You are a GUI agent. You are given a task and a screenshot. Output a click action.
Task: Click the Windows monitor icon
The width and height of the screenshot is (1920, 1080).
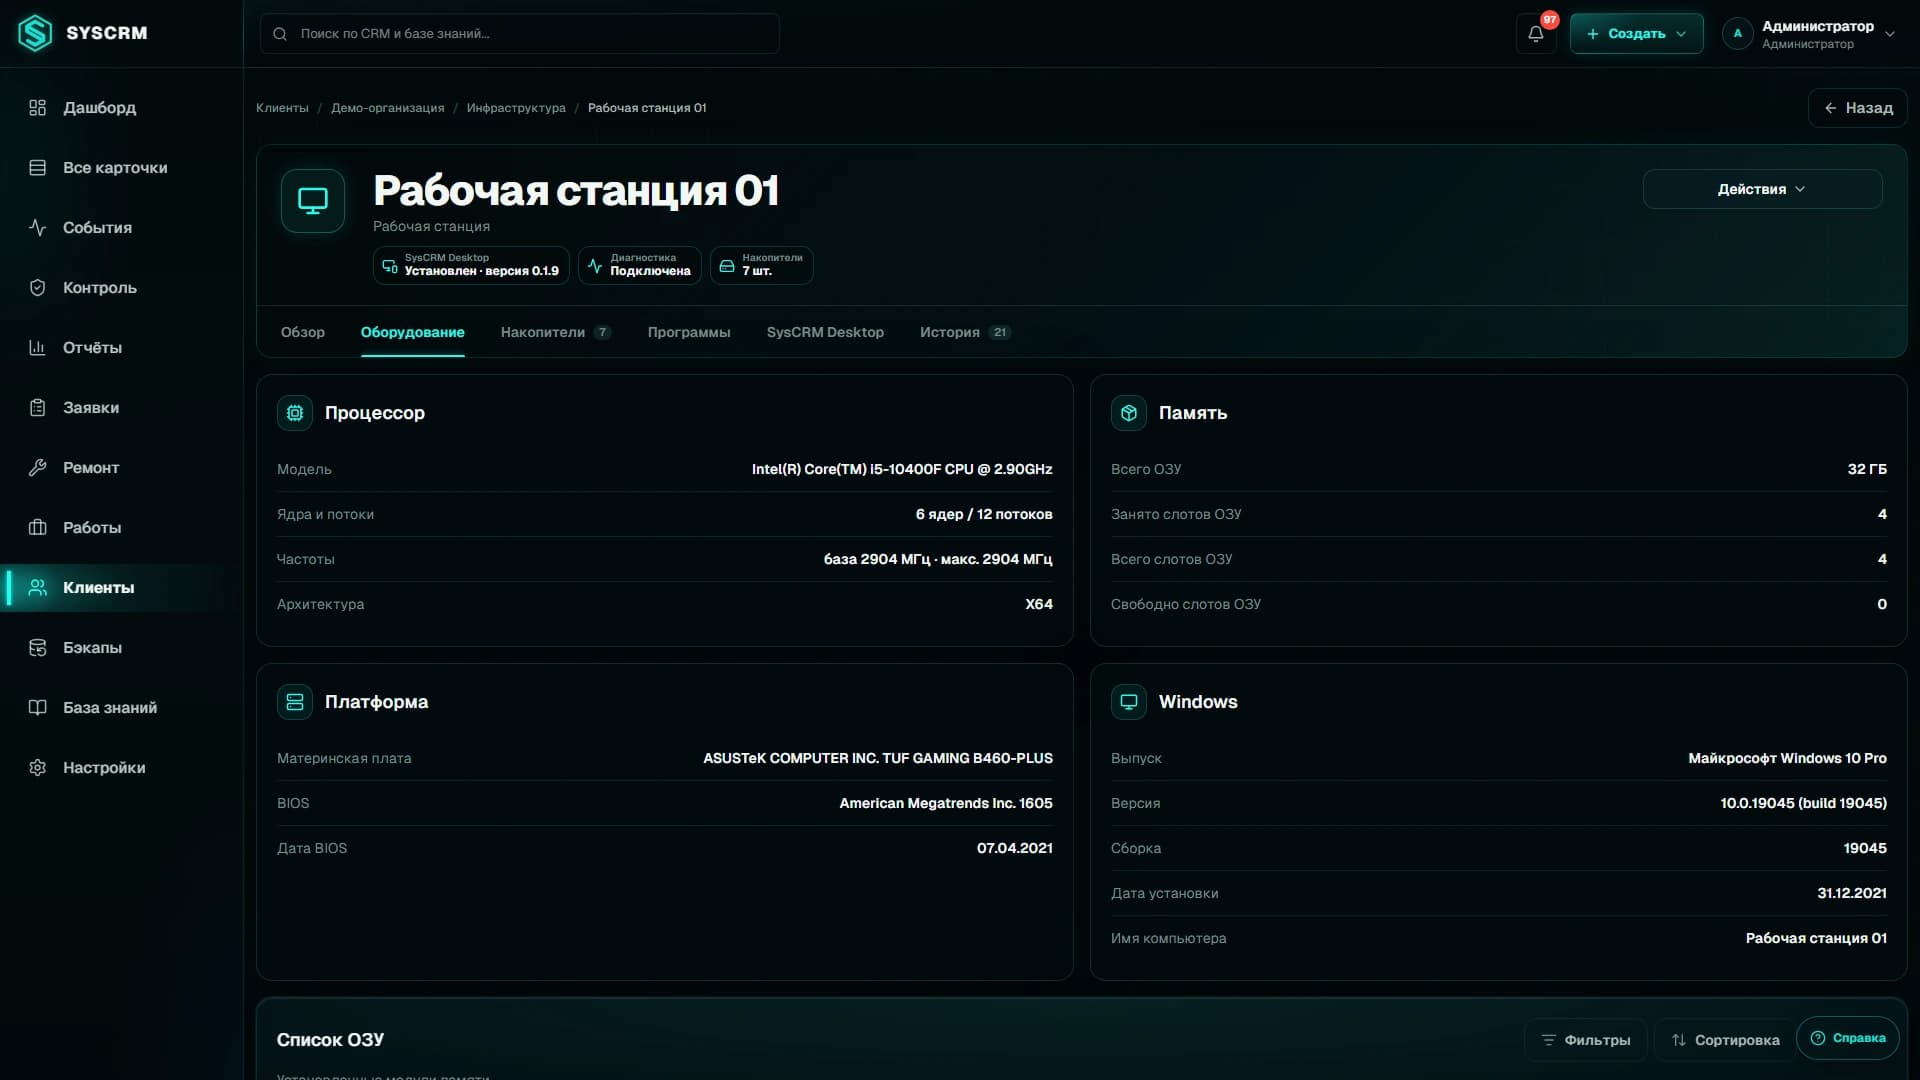coord(1129,701)
